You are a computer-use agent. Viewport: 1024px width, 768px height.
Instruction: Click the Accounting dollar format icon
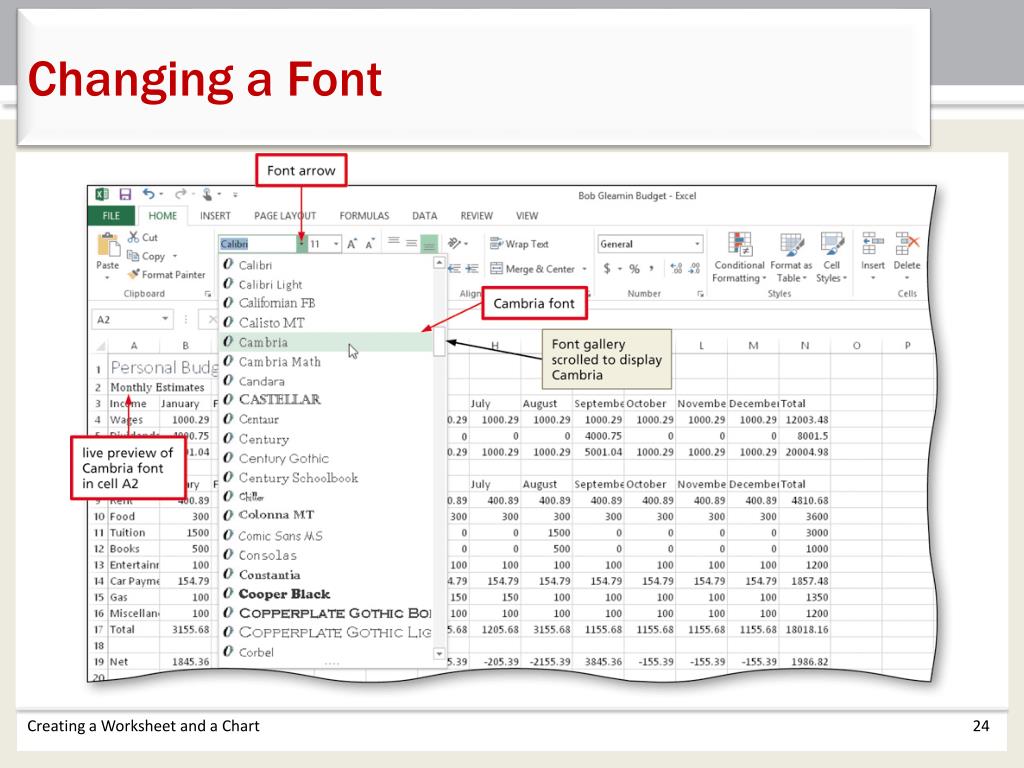pyautogui.click(x=607, y=268)
